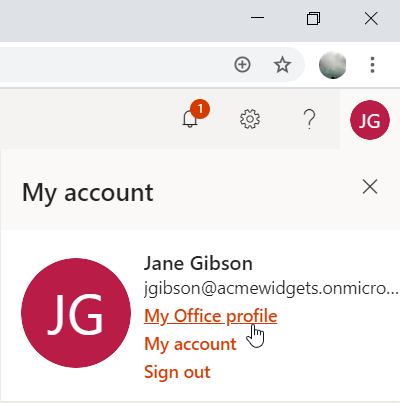Bookmark this page with the star icon

click(x=282, y=64)
